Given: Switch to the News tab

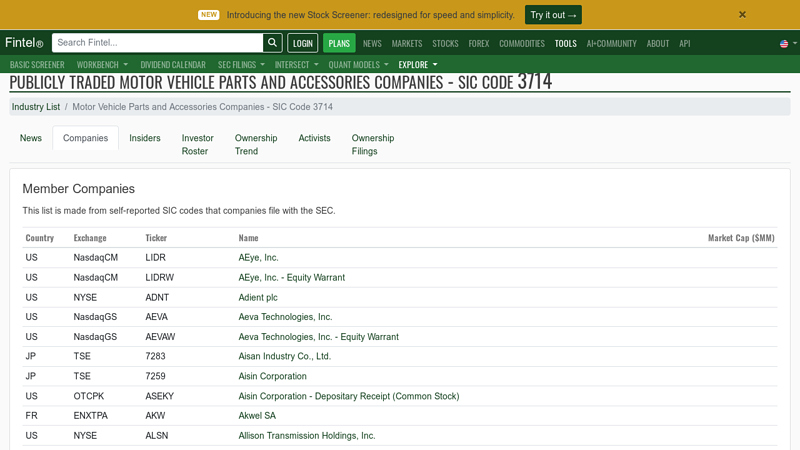Looking at the screenshot, I should pyautogui.click(x=31, y=138).
